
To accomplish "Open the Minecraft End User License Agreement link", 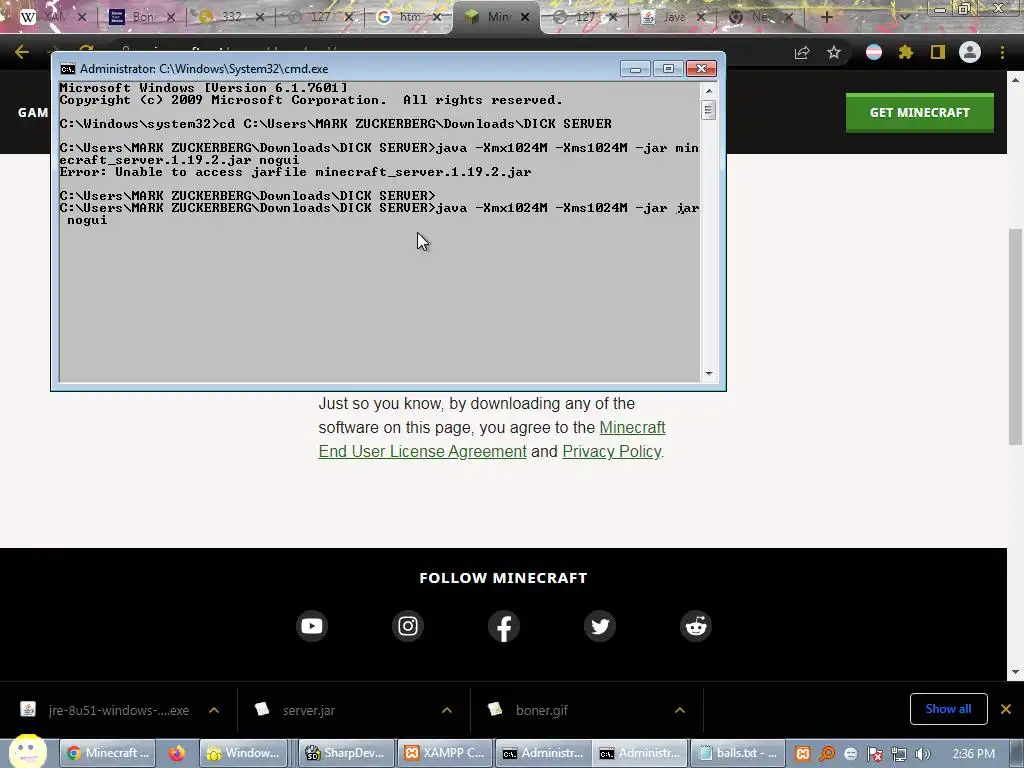I will click(492, 440).
